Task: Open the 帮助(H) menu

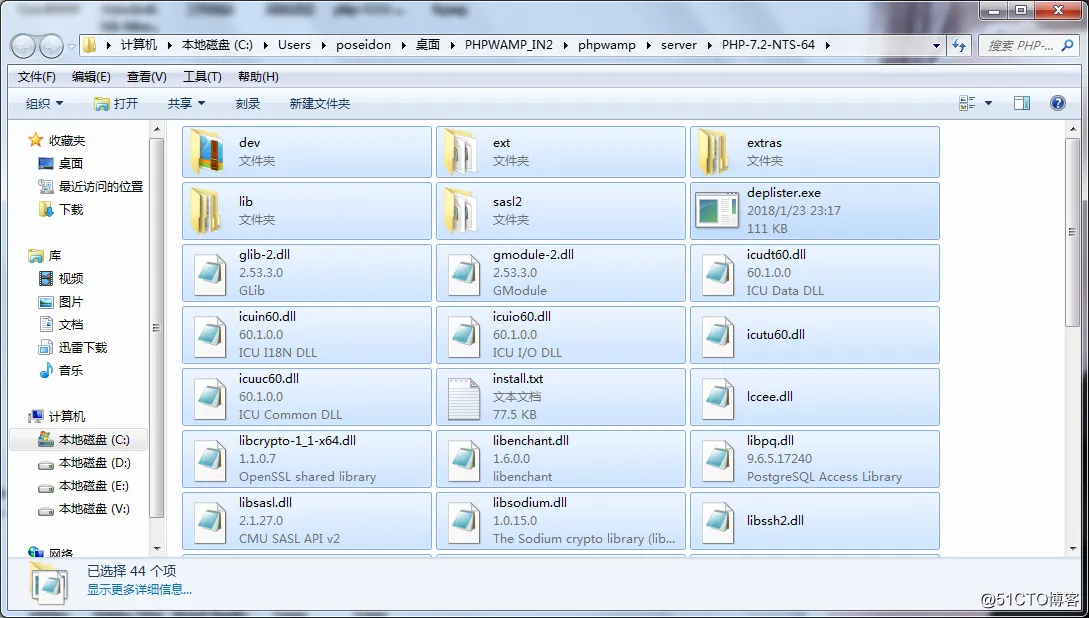Action: [x=258, y=76]
